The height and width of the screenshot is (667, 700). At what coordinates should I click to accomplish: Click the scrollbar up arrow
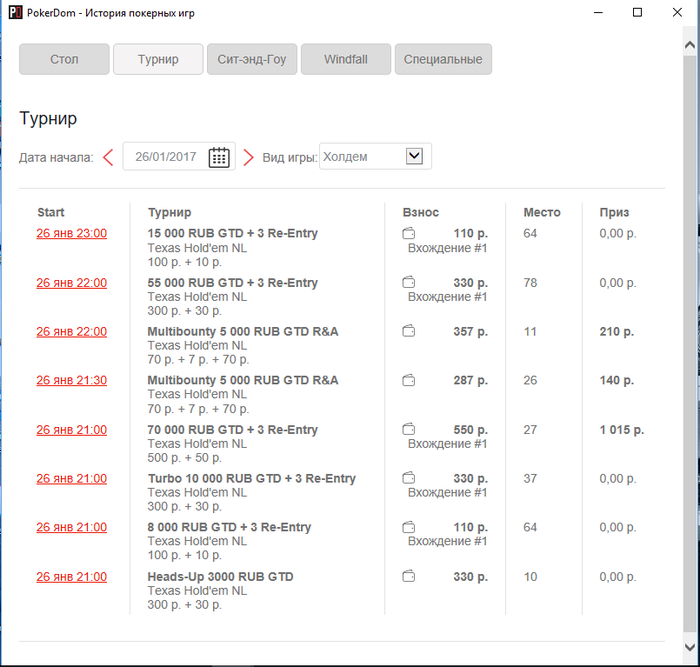[x=690, y=45]
